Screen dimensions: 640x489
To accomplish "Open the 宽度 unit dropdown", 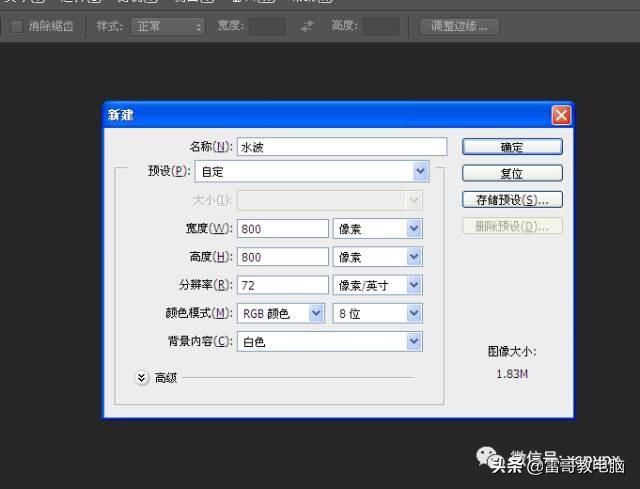I will [x=378, y=229].
